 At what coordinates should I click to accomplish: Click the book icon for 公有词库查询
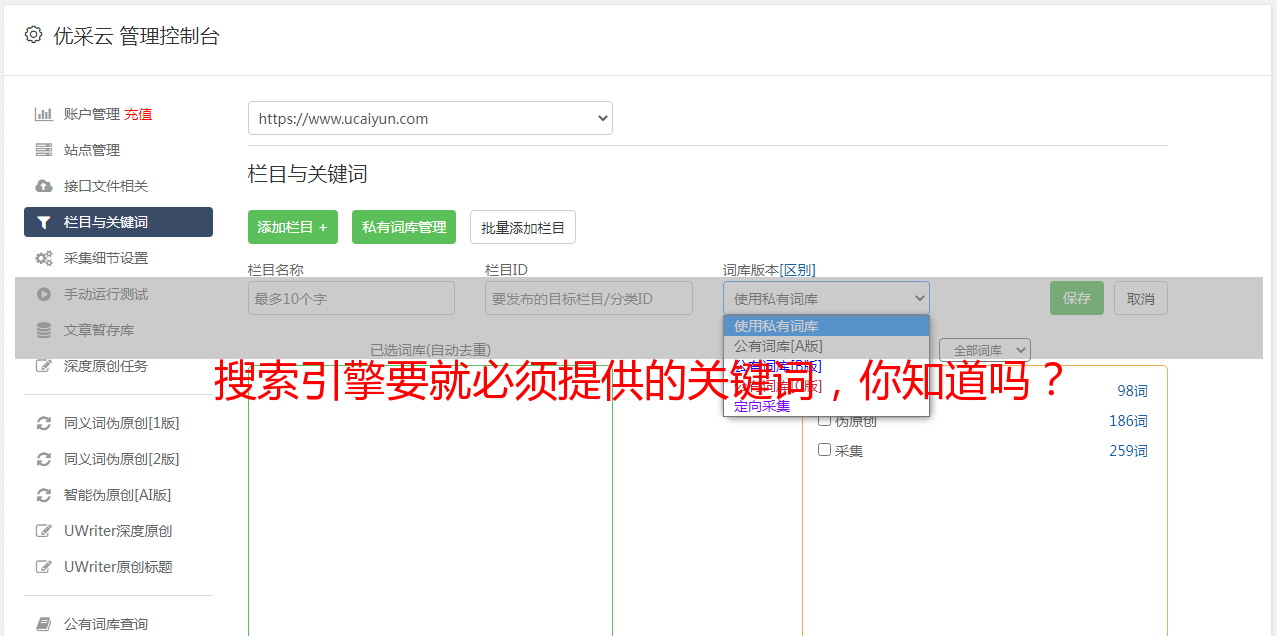[x=43, y=624]
